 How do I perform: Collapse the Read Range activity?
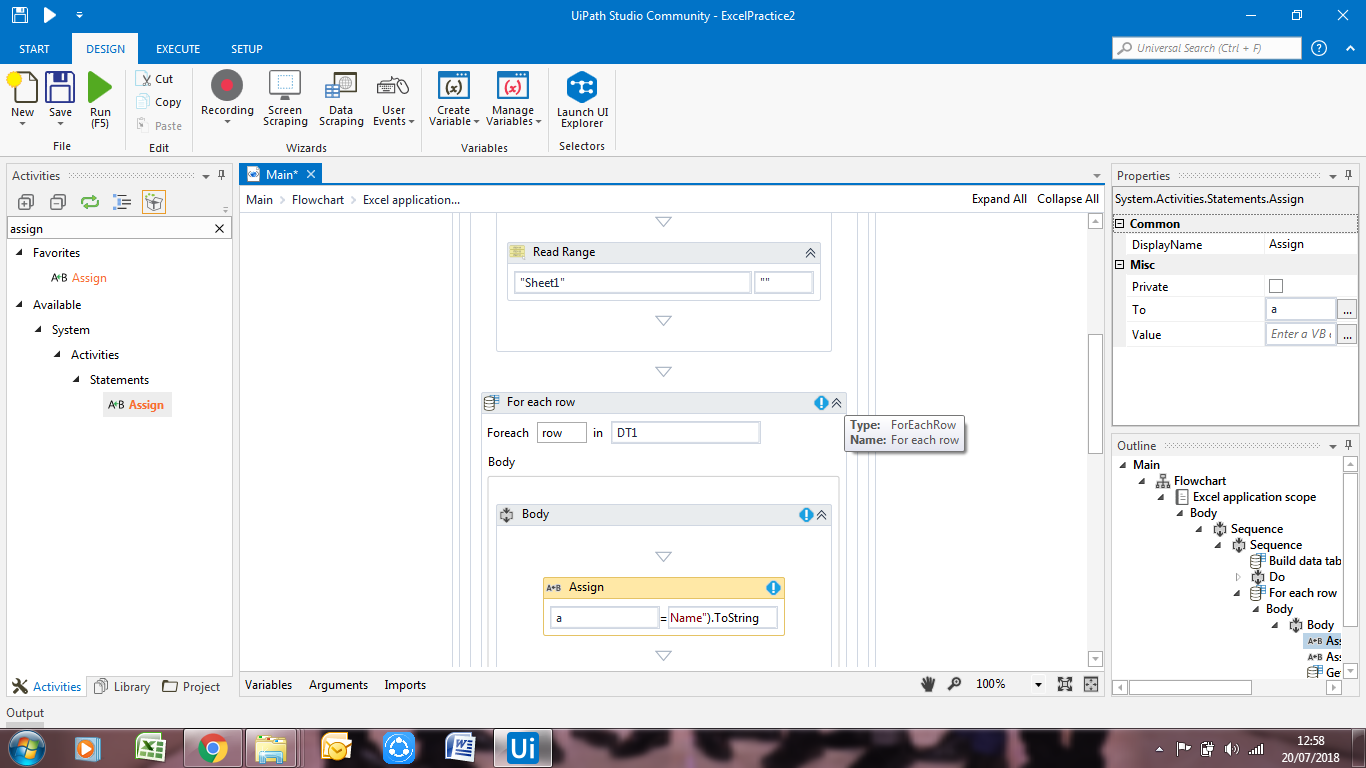pyautogui.click(x=811, y=253)
